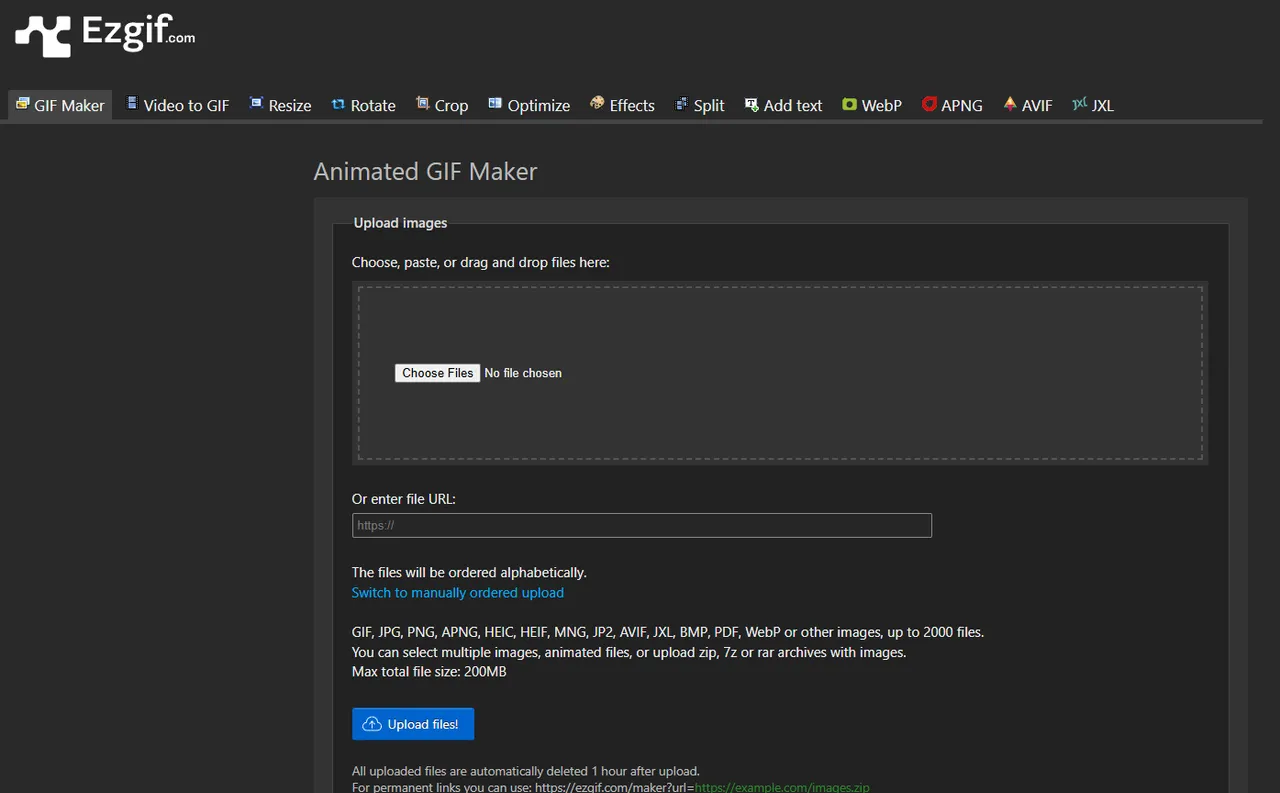Click the green WebP icon
The image size is (1280, 793).
(849, 104)
